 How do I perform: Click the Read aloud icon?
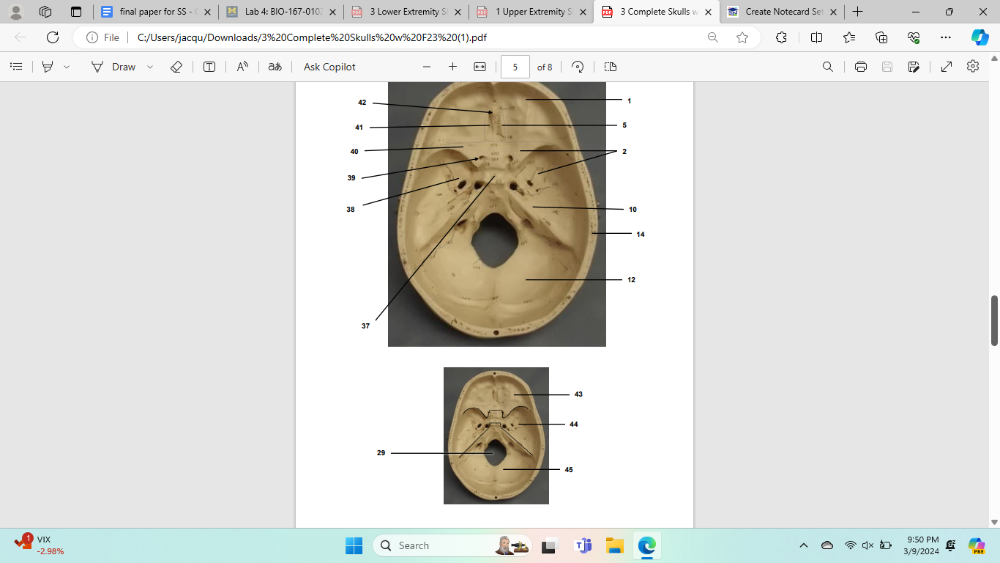point(242,67)
